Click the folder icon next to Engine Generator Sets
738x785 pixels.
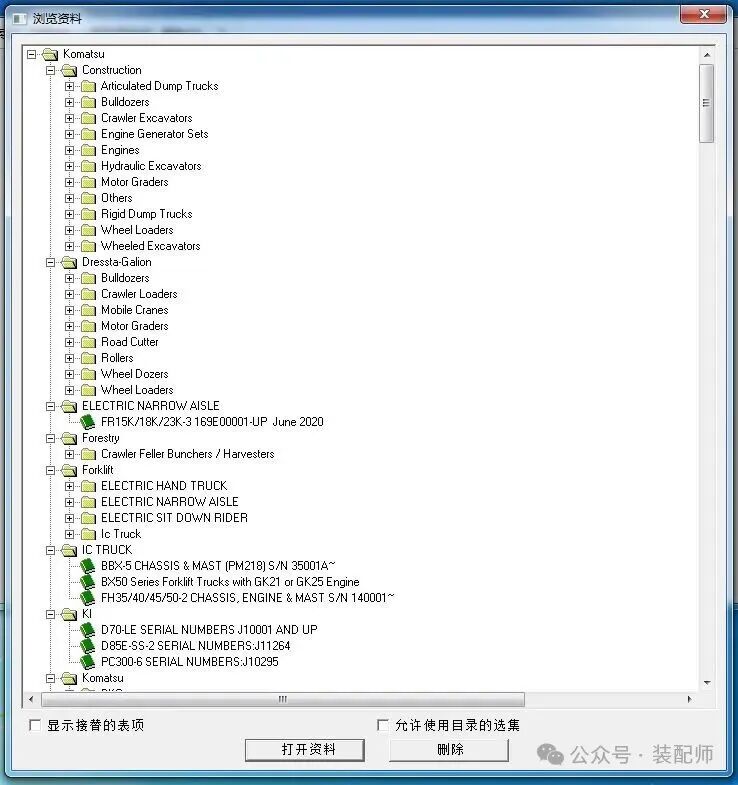point(89,134)
